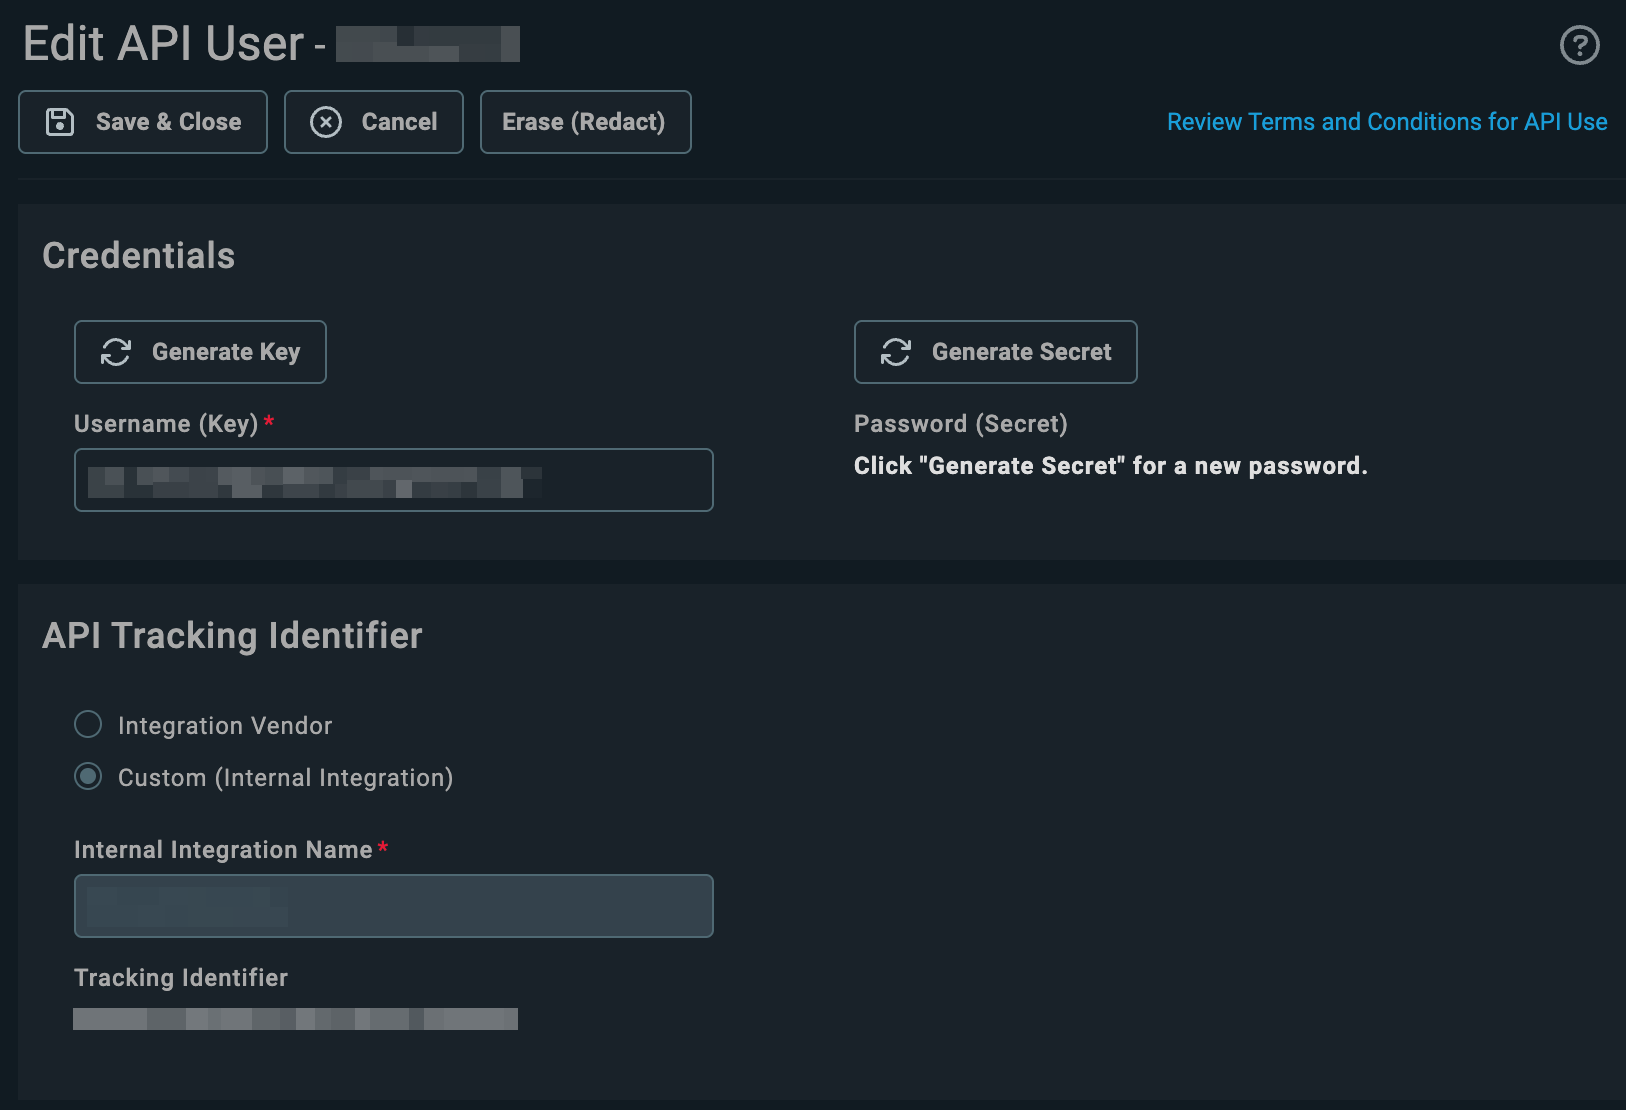The height and width of the screenshot is (1110, 1626).
Task: Focus the Username (Key) input field
Action: pos(394,480)
